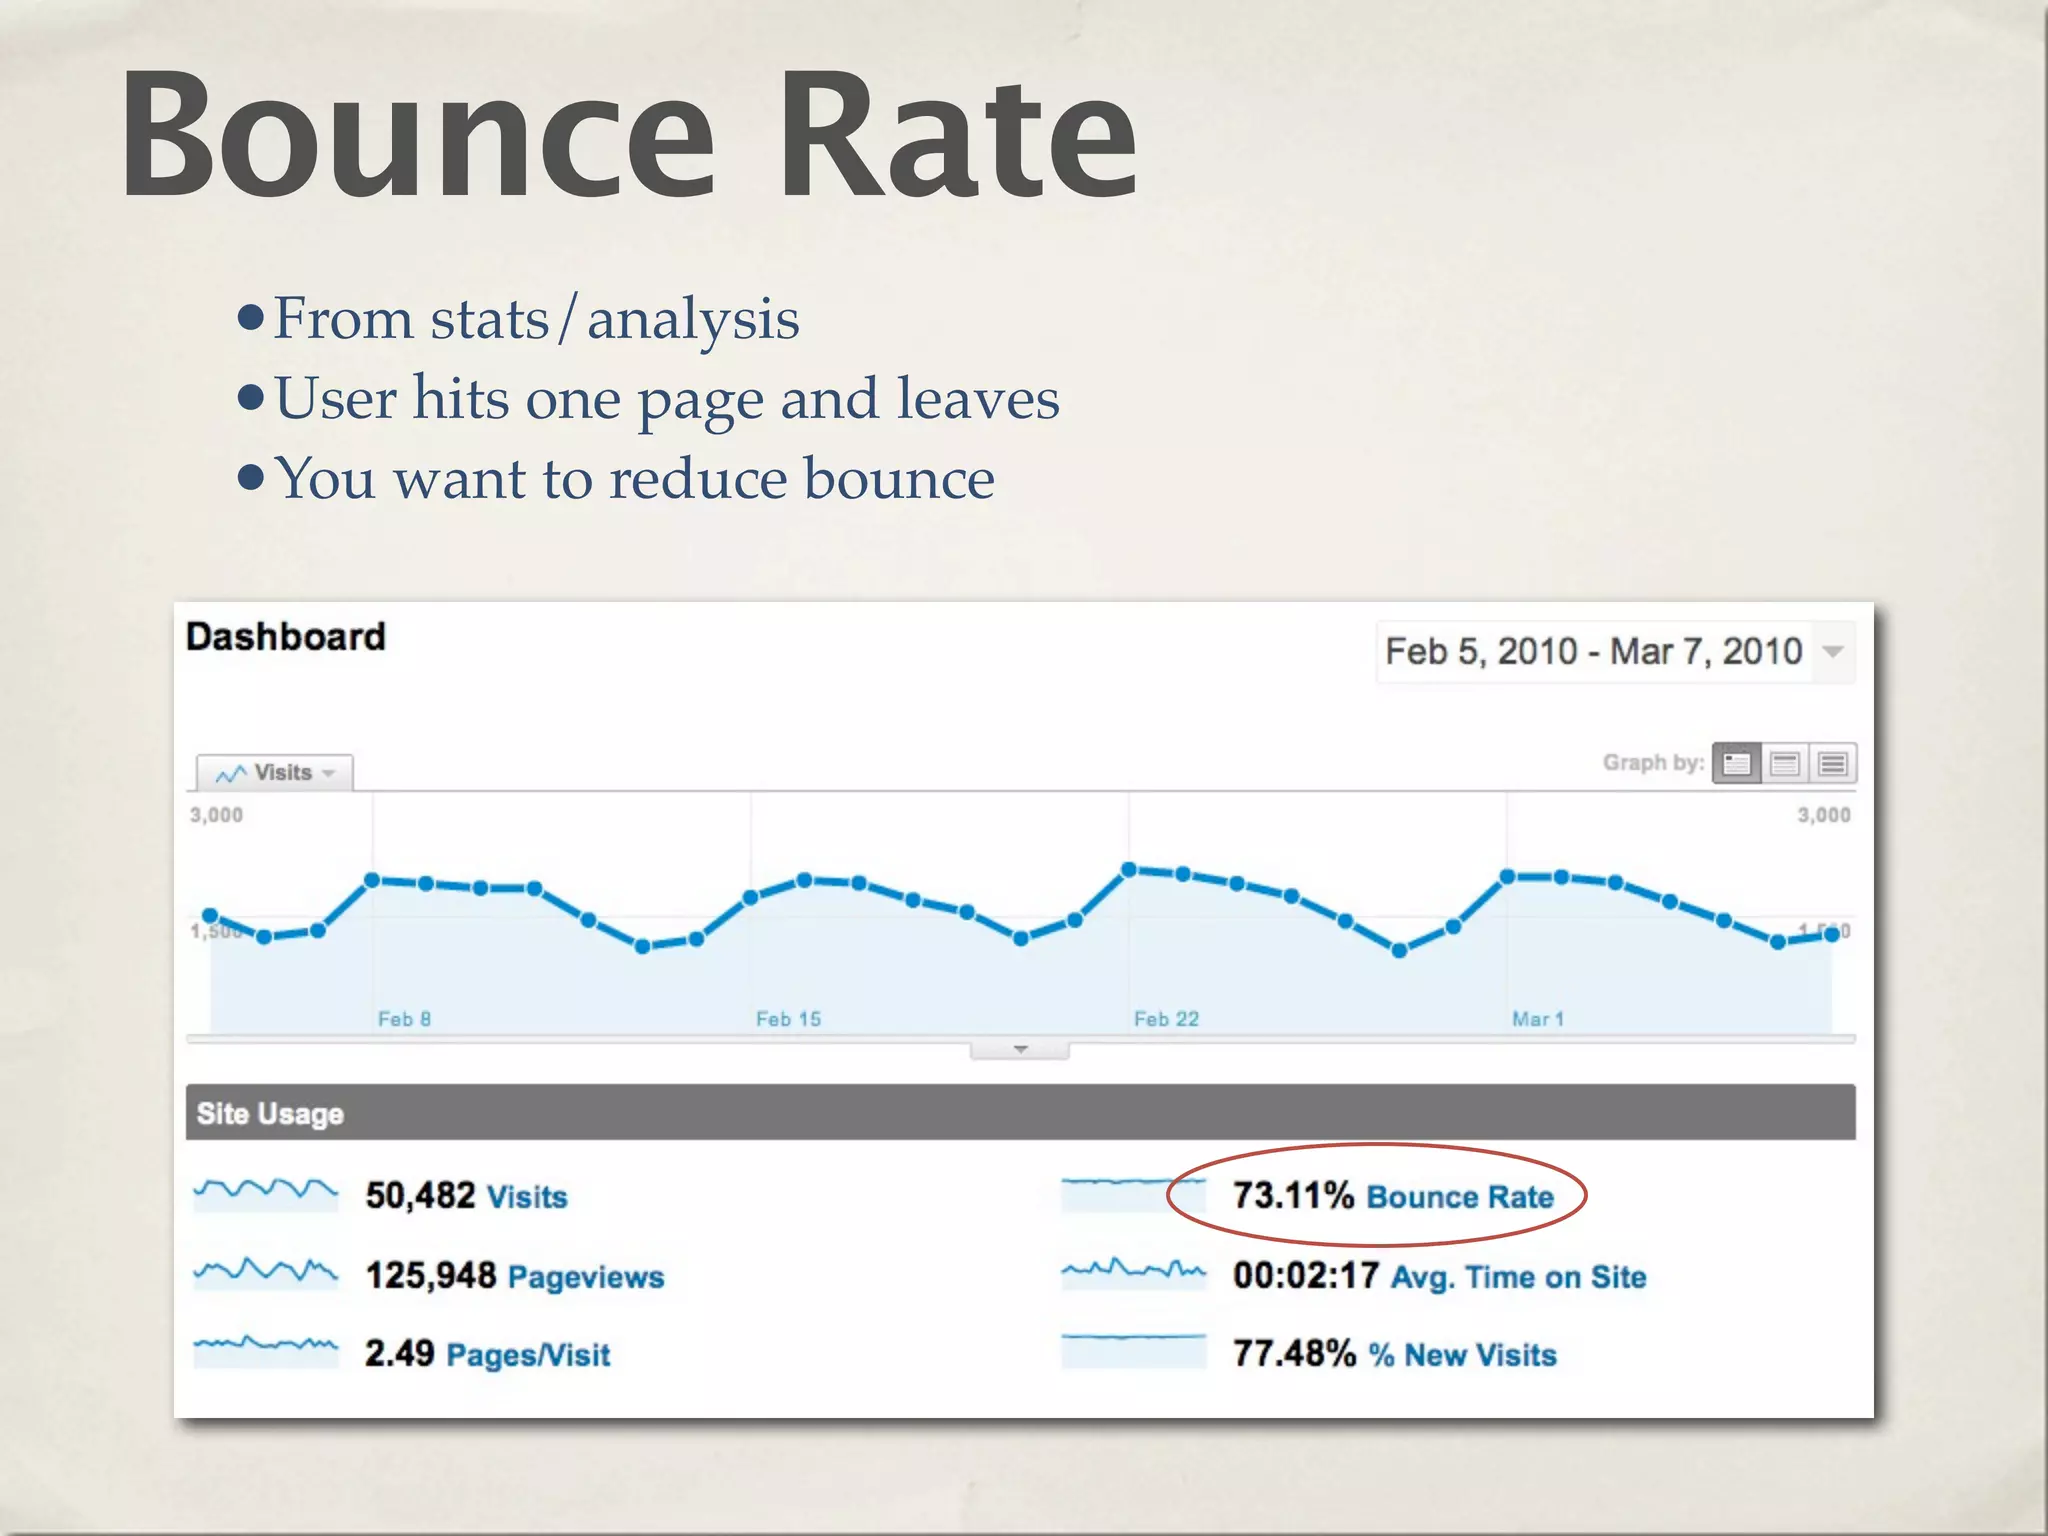Viewport: 2048px width, 1536px height.
Task: Open the date range dropdown arrow
Action: click(1833, 652)
